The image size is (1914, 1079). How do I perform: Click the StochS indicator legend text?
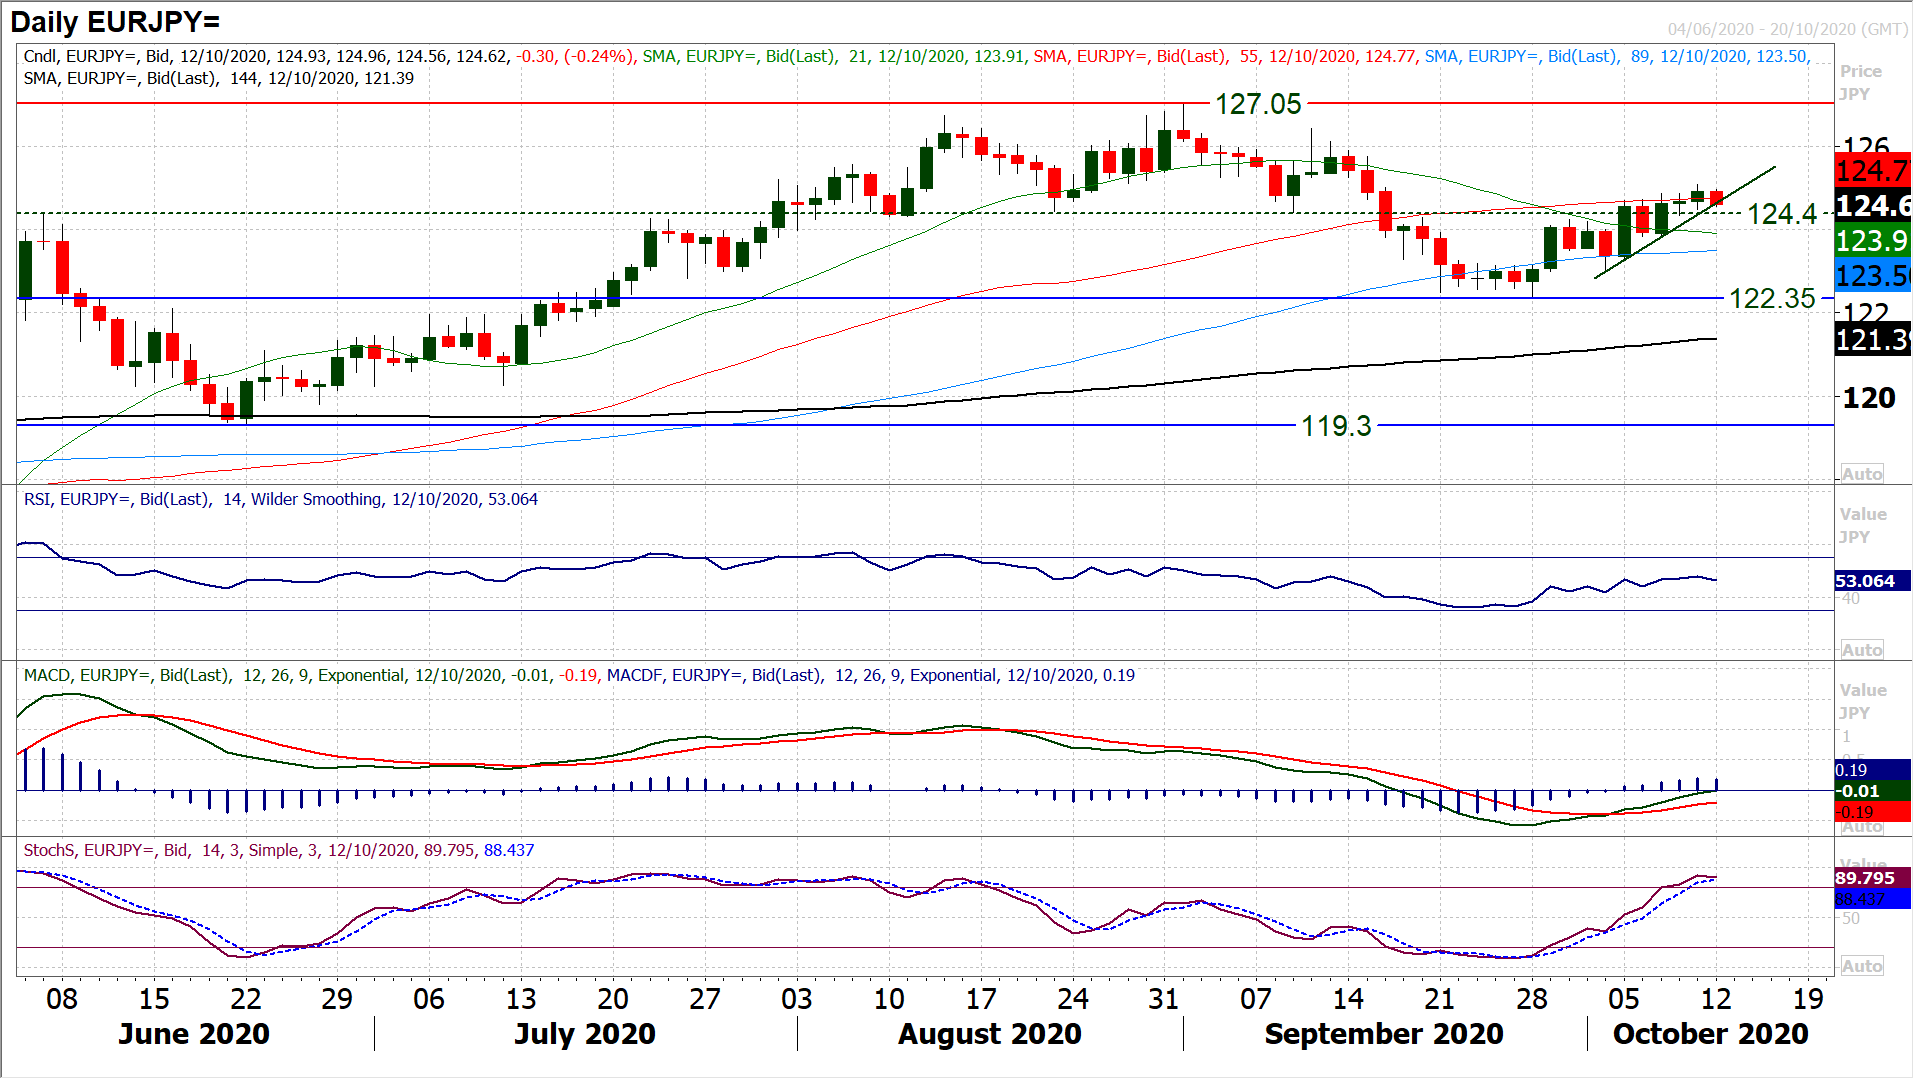[279, 850]
